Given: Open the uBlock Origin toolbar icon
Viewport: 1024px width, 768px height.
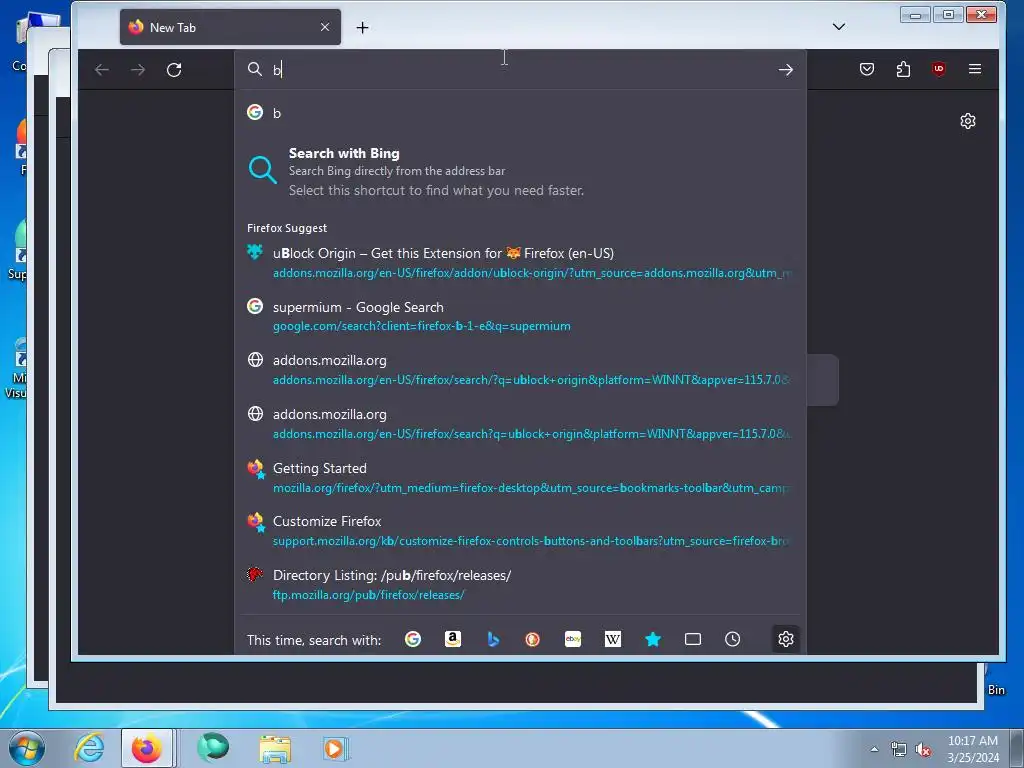Looking at the screenshot, I should coord(938,69).
